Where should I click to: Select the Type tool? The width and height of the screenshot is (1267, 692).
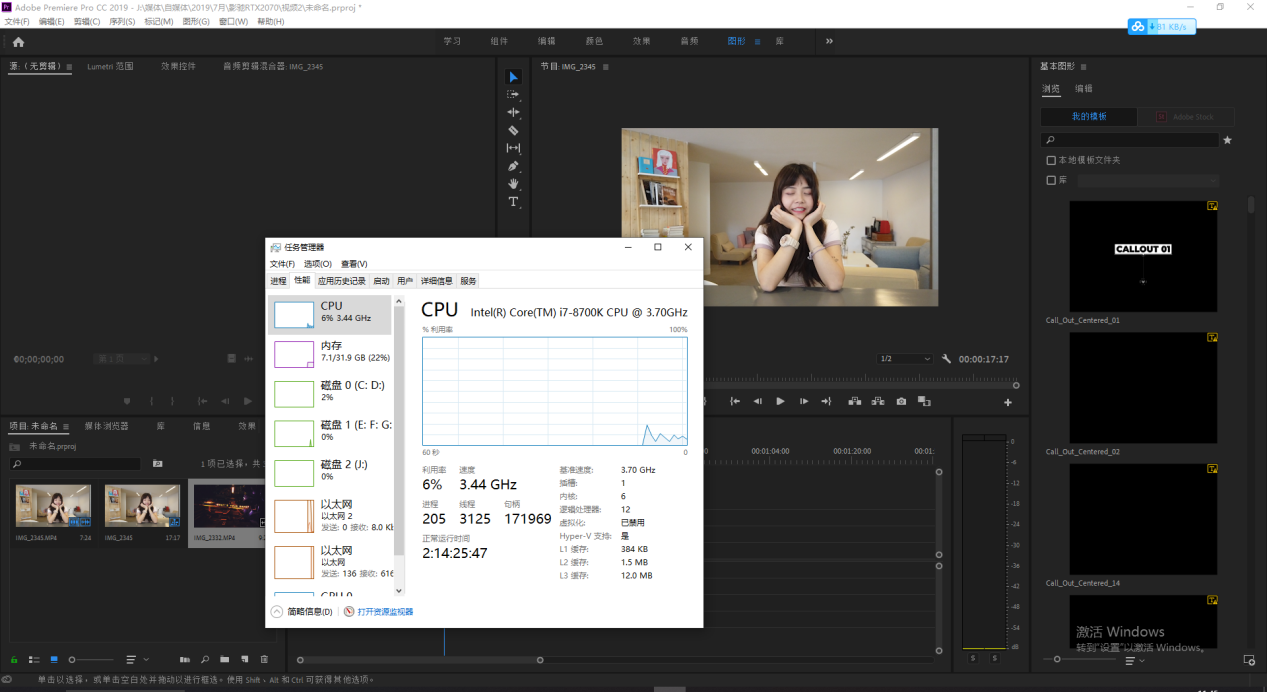point(513,202)
